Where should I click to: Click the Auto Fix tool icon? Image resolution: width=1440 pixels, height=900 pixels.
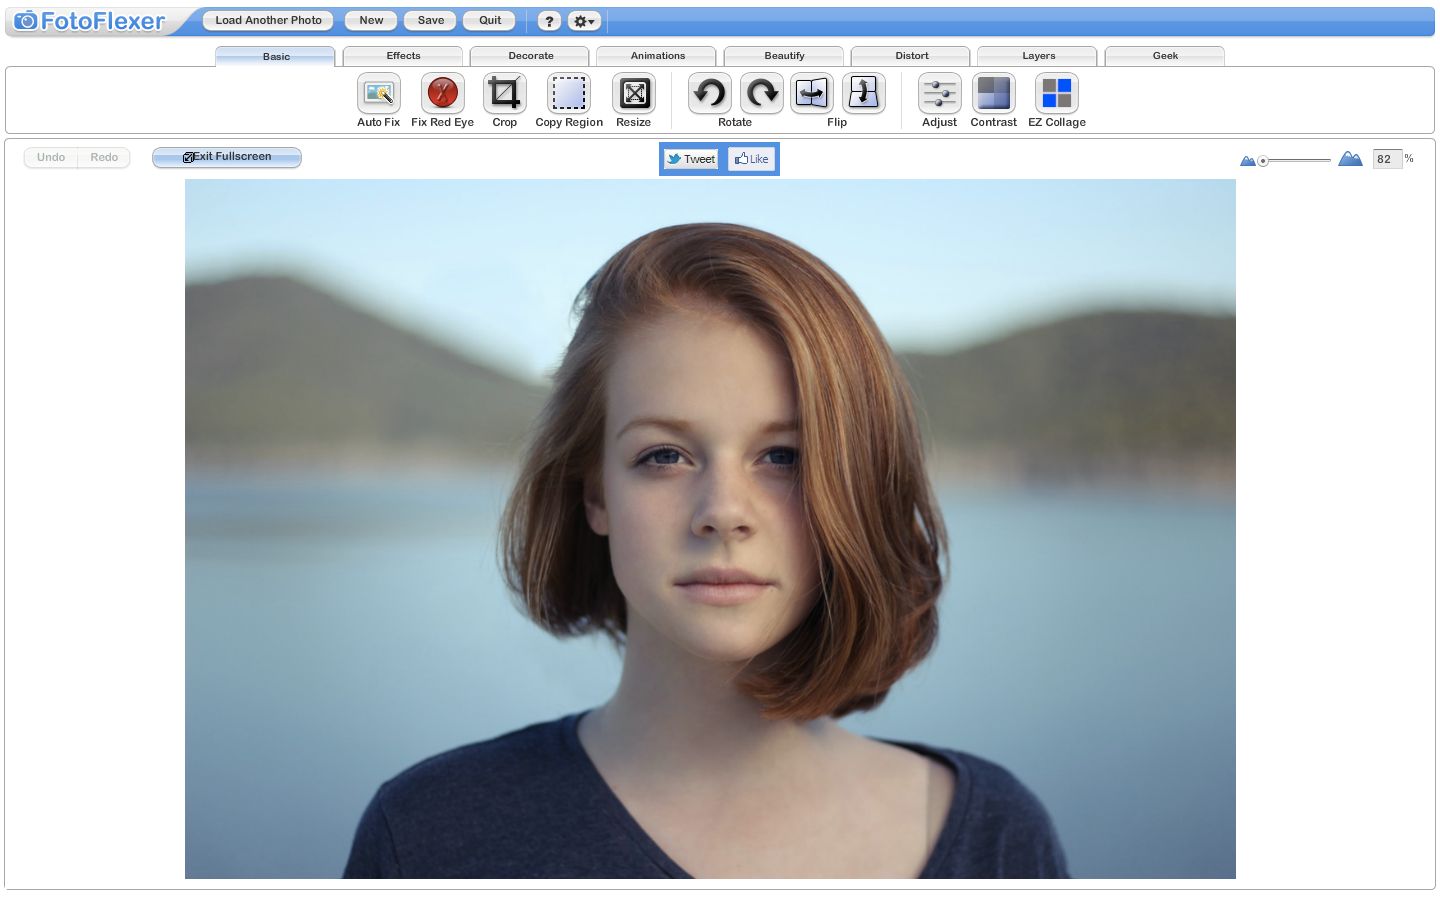coord(379,94)
